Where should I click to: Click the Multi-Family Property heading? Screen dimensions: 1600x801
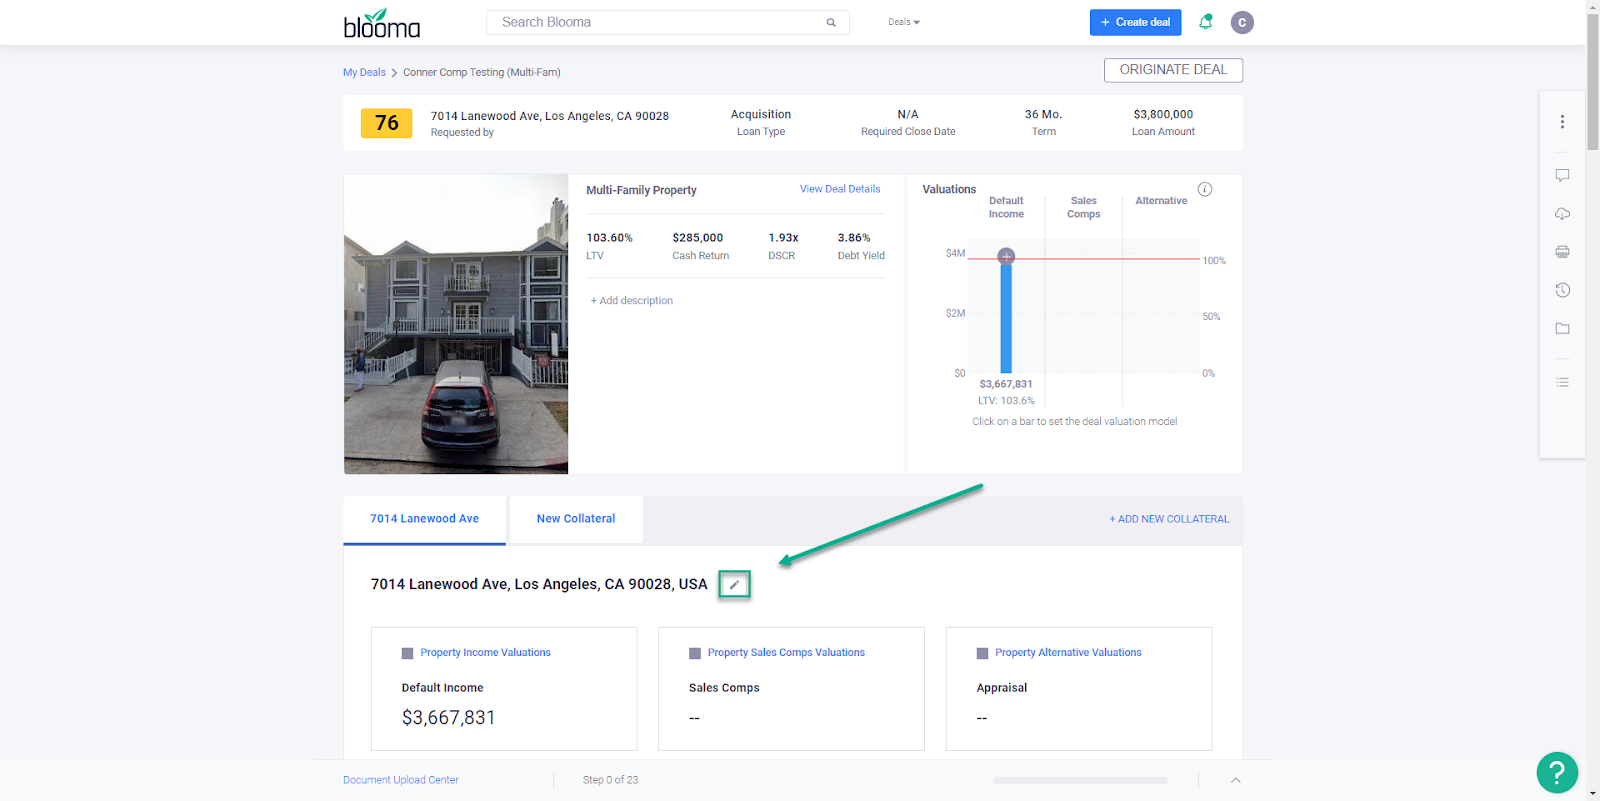click(x=641, y=190)
